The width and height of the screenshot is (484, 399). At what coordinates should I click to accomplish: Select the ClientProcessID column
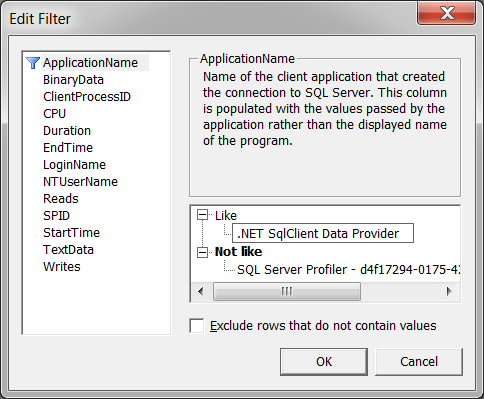pos(87,97)
